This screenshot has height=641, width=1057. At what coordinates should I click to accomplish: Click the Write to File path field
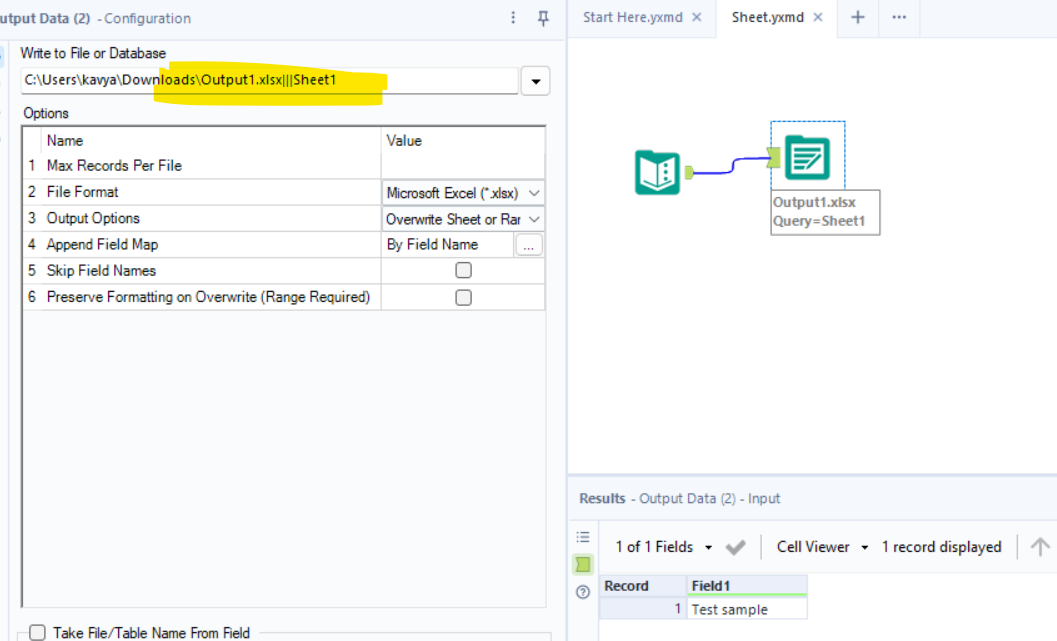tap(268, 80)
